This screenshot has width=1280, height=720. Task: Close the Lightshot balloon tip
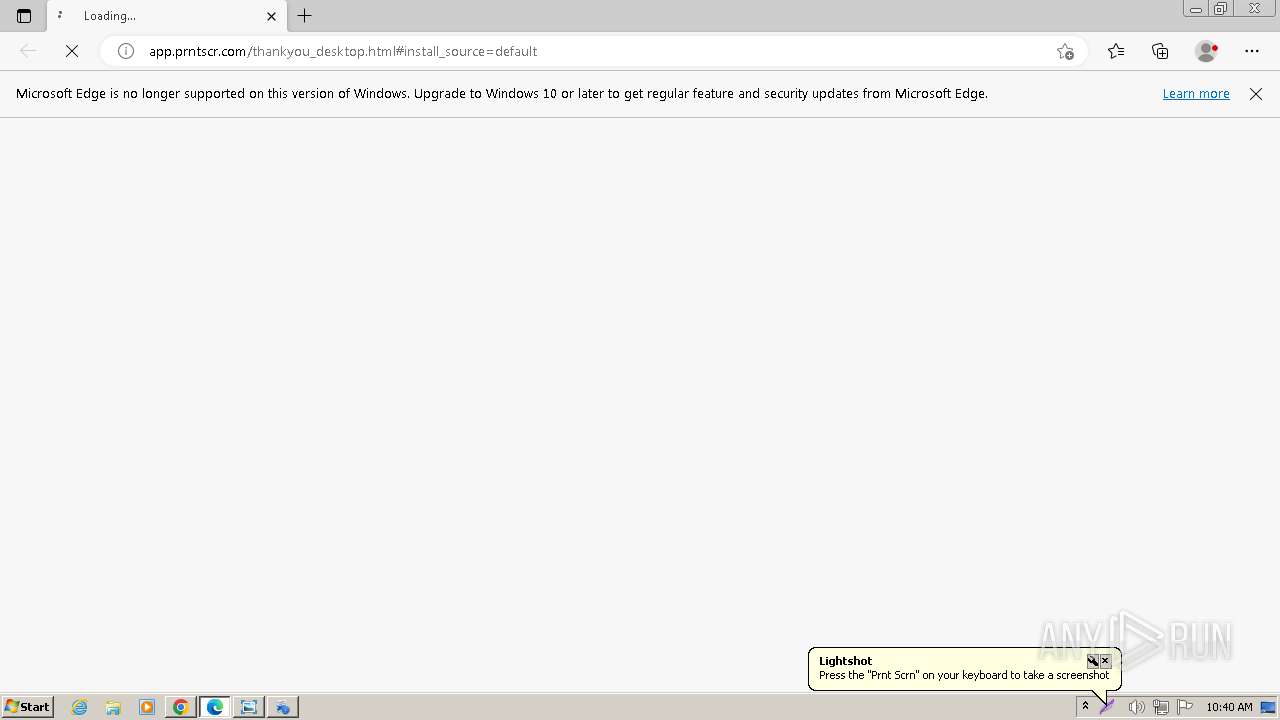pyautogui.click(x=1105, y=661)
